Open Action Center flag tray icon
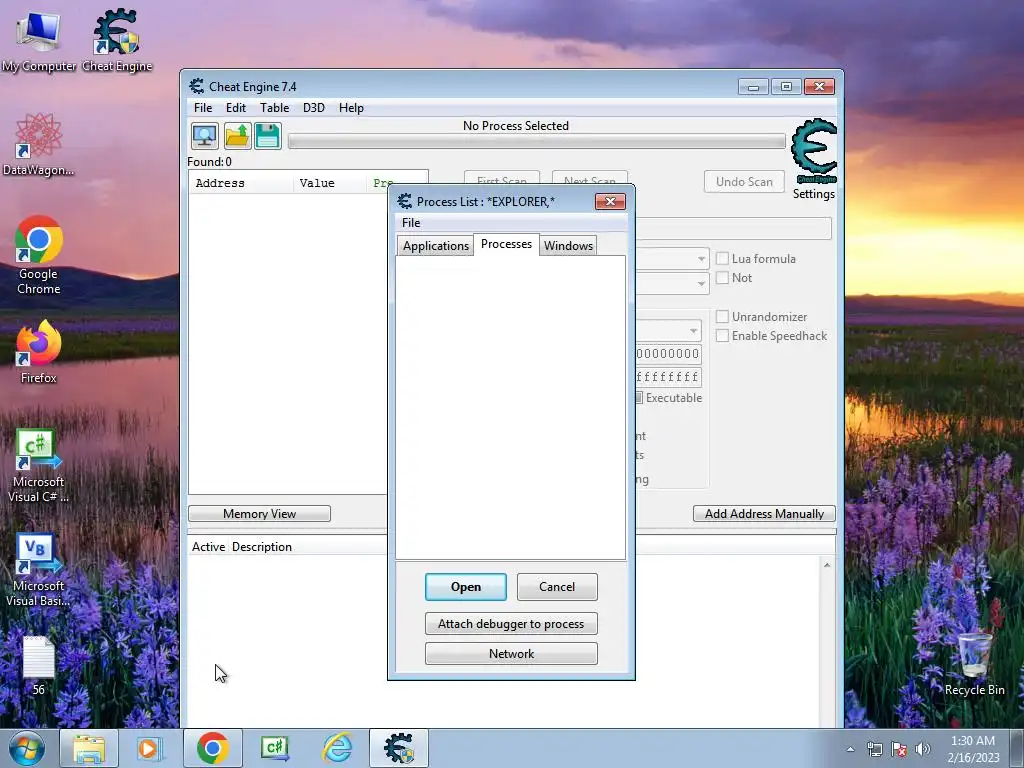1024x768 pixels. coord(899,749)
